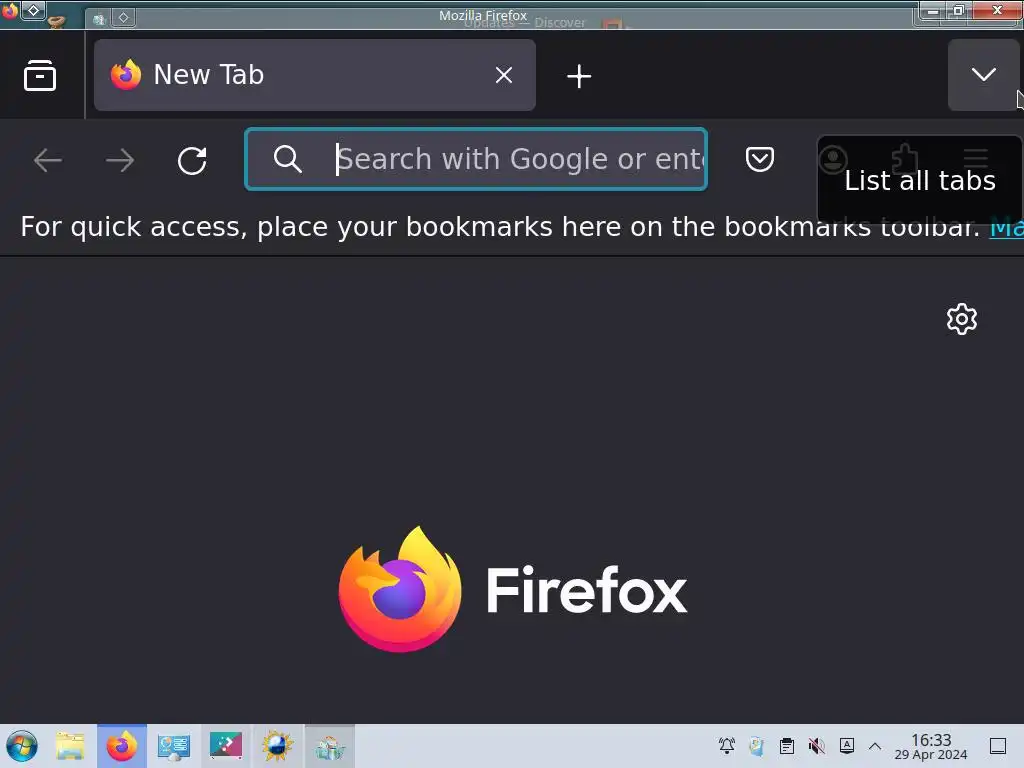The image size is (1024, 768).
Task: Personalize New Tab with the gear icon
Action: [x=962, y=319]
